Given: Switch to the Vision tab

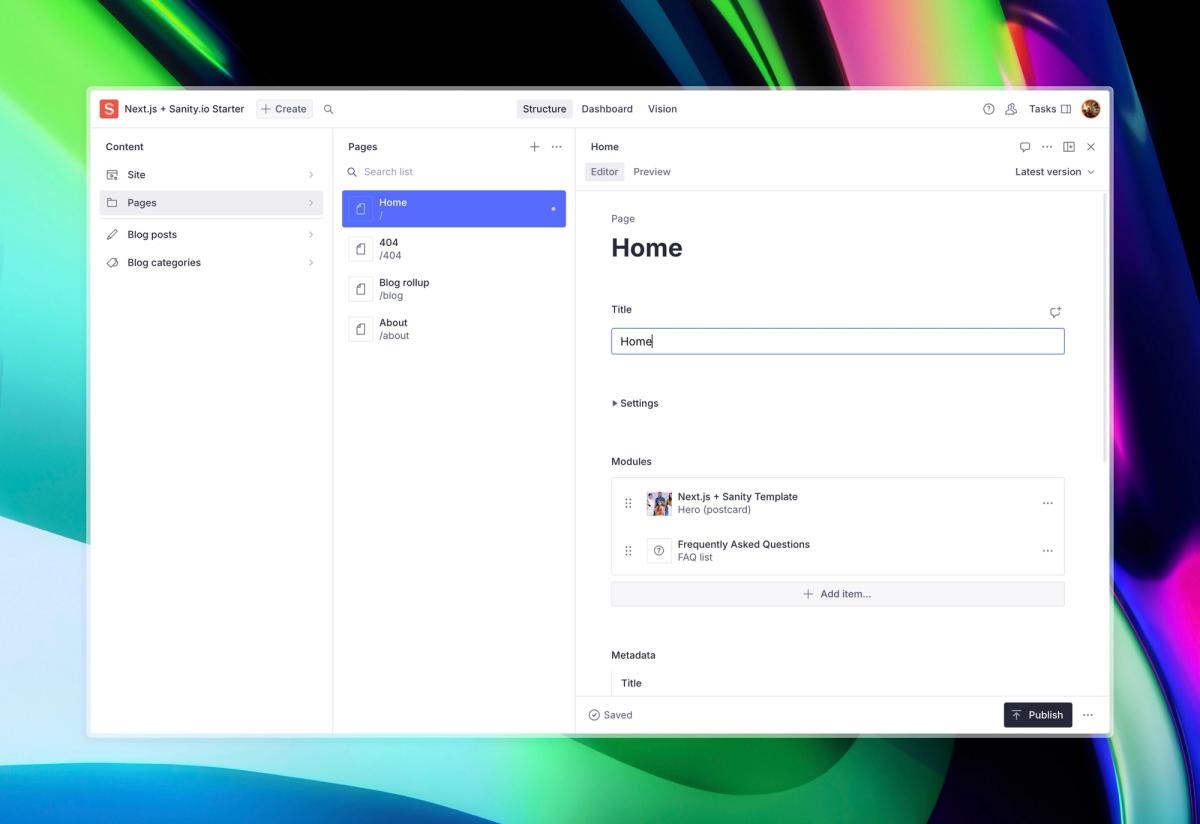Looking at the screenshot, I should coord(662,109).
